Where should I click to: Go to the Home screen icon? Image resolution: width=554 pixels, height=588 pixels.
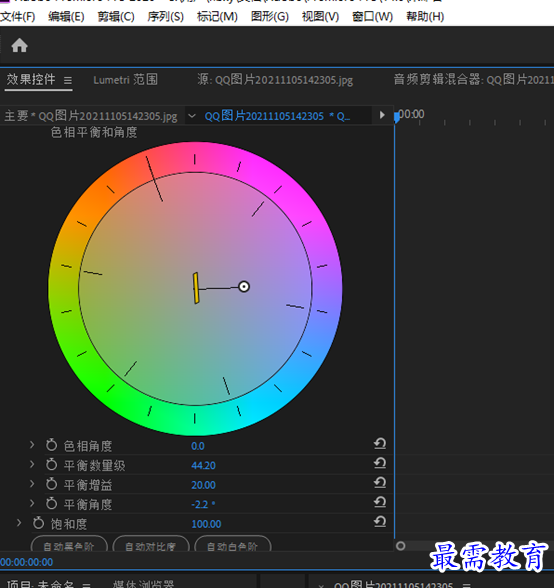click(x=20, y=46)
